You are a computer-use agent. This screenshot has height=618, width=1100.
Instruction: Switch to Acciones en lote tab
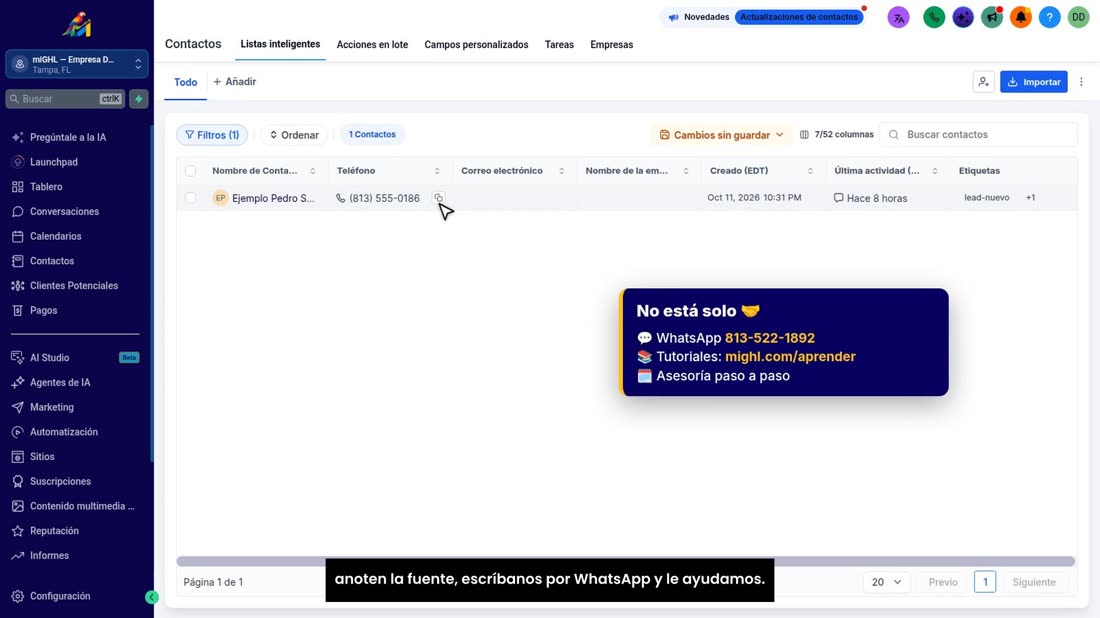click(372, 45)
